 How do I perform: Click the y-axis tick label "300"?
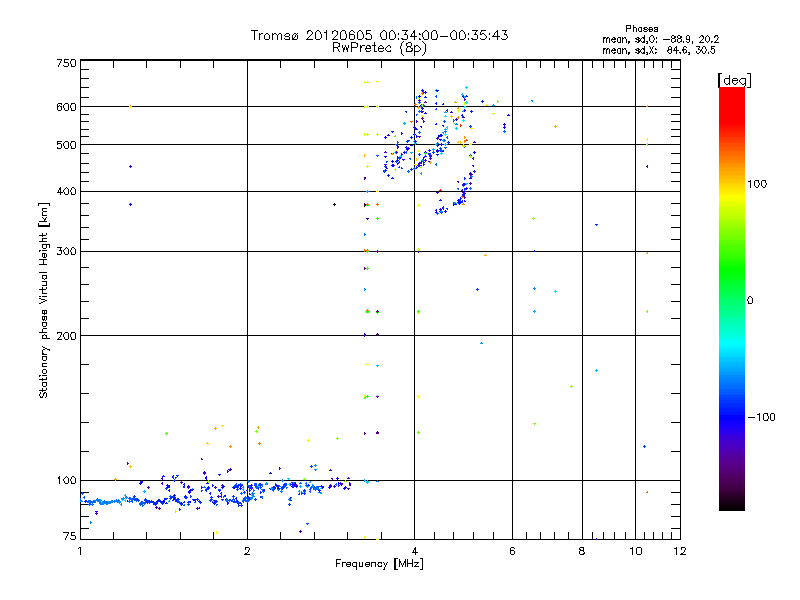click(x=67, y=252)
